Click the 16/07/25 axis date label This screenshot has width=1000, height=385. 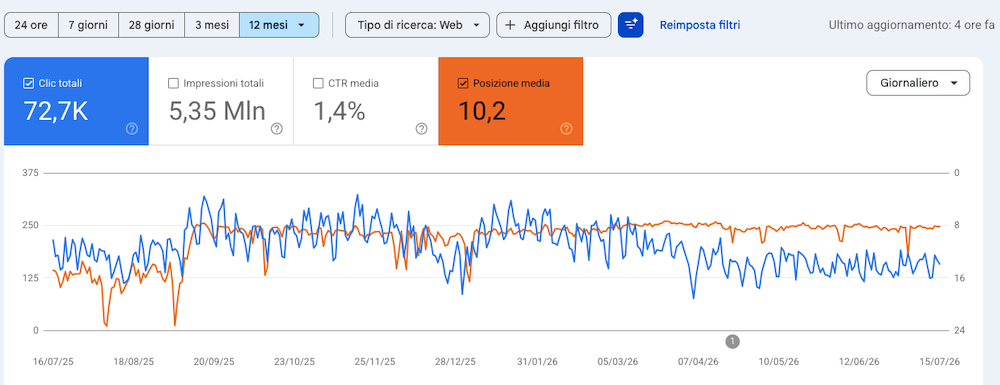[53, 361]
